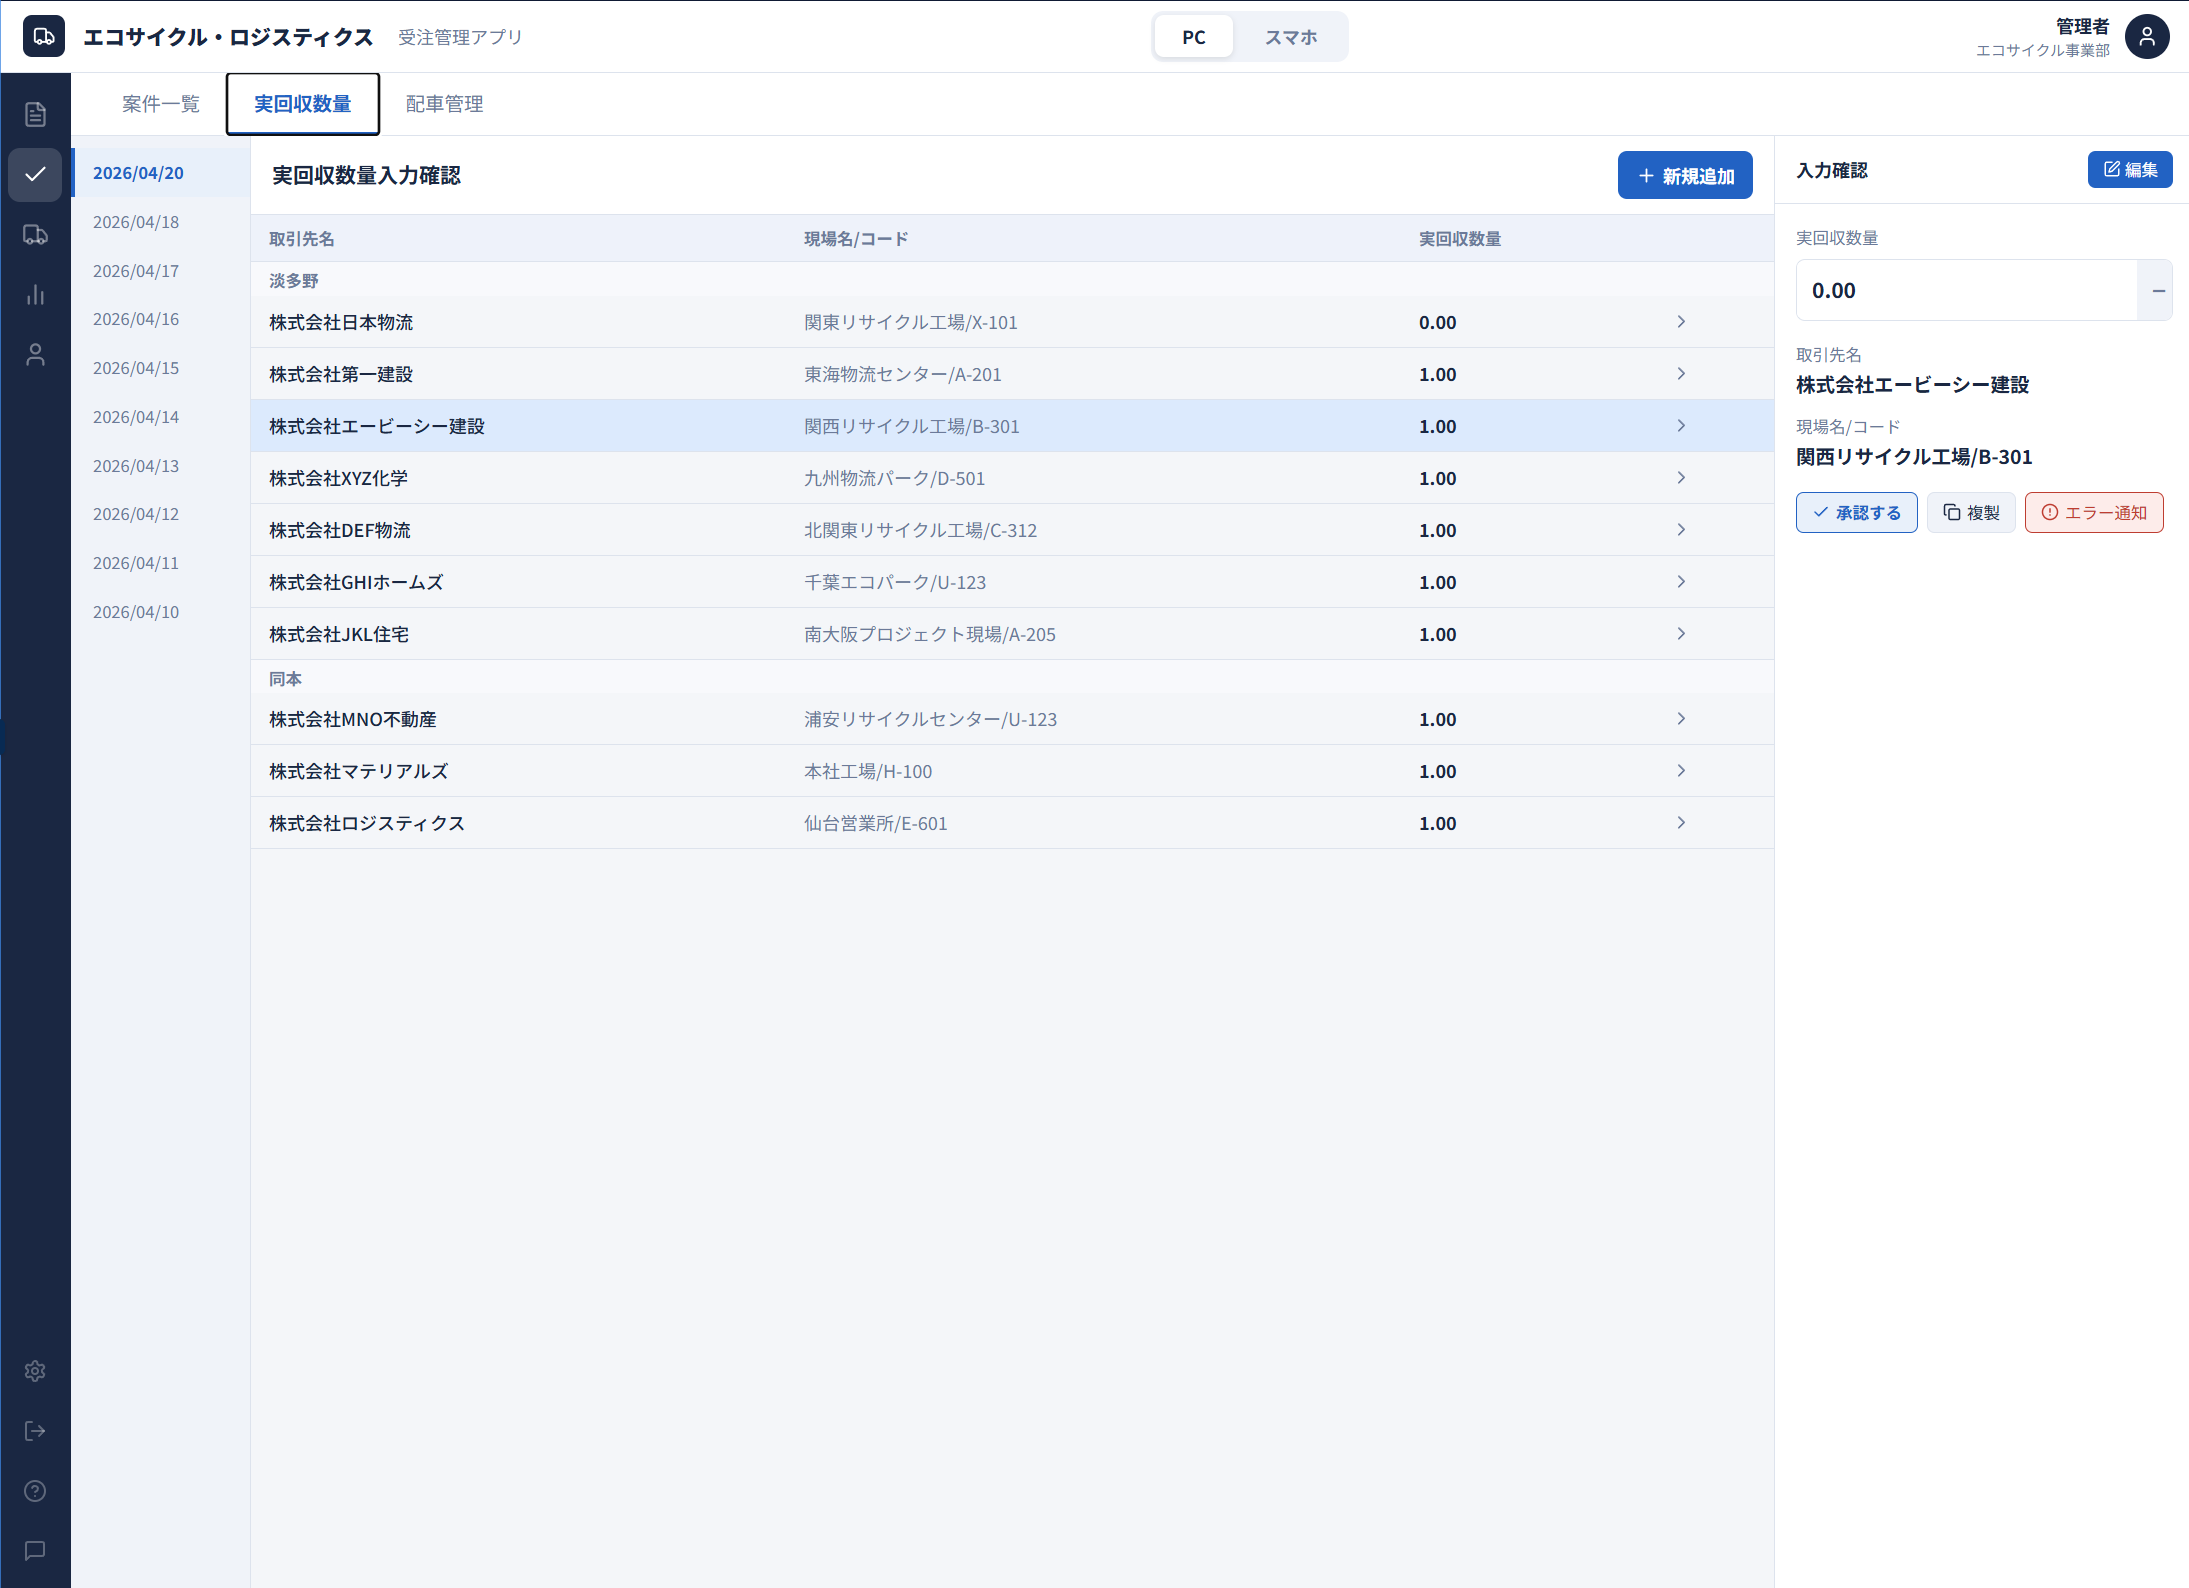The width and height of the screenshot is (2189, 1588).
Task: Open the 配車管理 tab
Action: pyautogui.click(x=445, y=104)
